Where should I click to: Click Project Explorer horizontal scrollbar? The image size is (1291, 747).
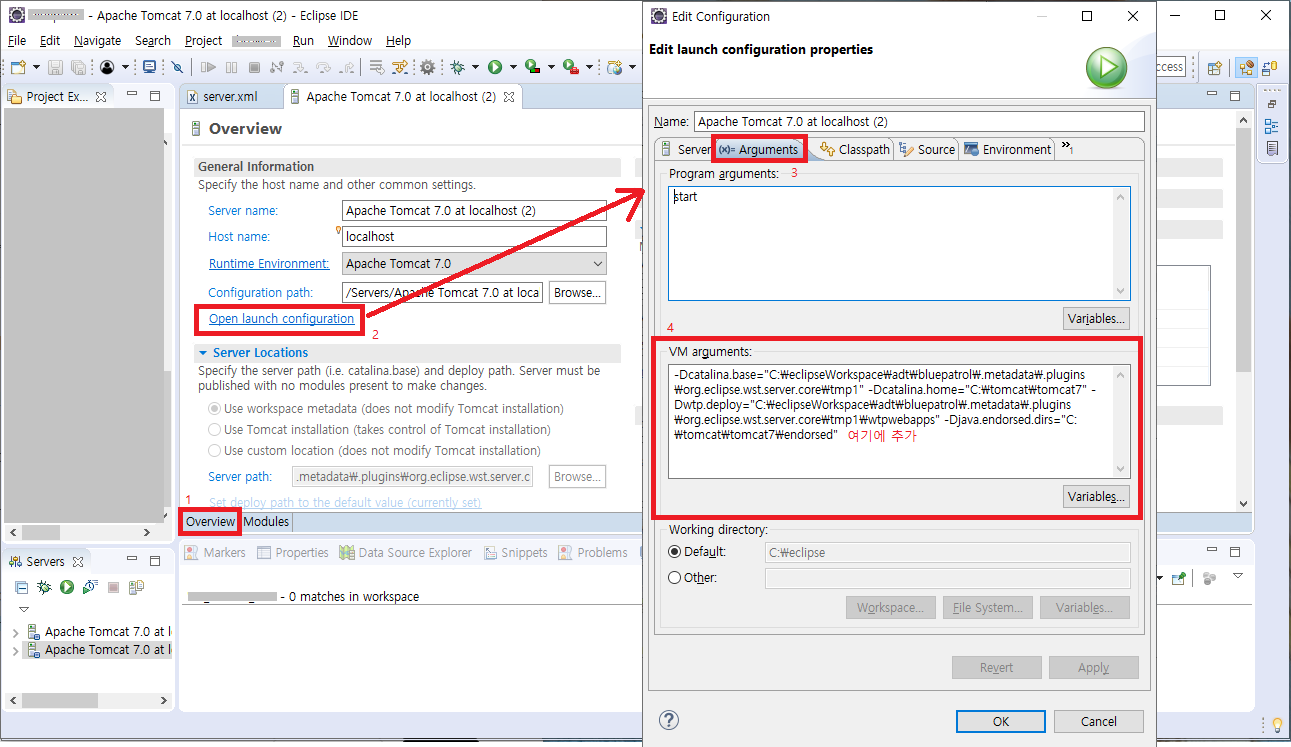click(x=78, y=533)
